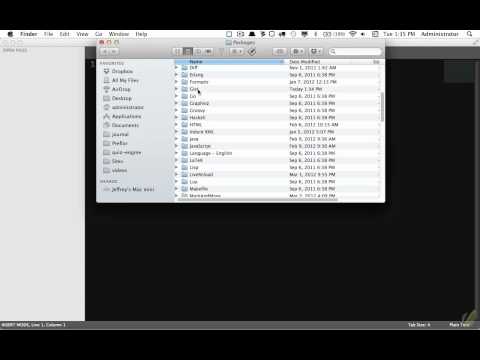Select Jeffrey's Mac mini under Shared
The image size is (480, 360).
(x=129, y=189)
